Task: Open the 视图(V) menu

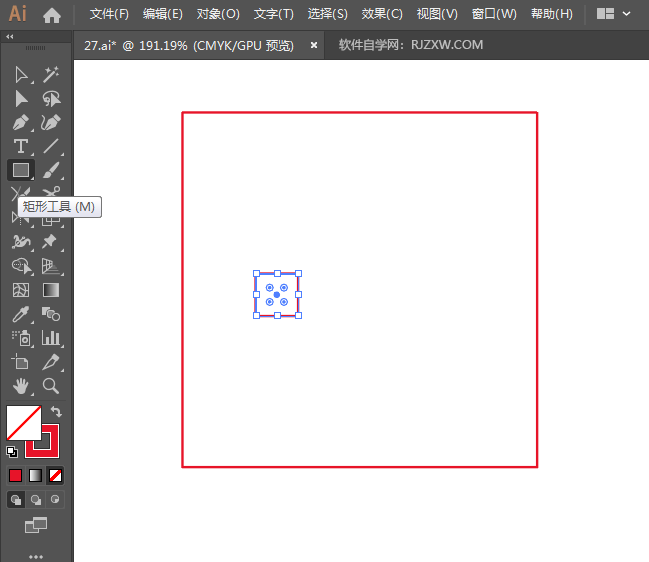Action: click(437, 14)
